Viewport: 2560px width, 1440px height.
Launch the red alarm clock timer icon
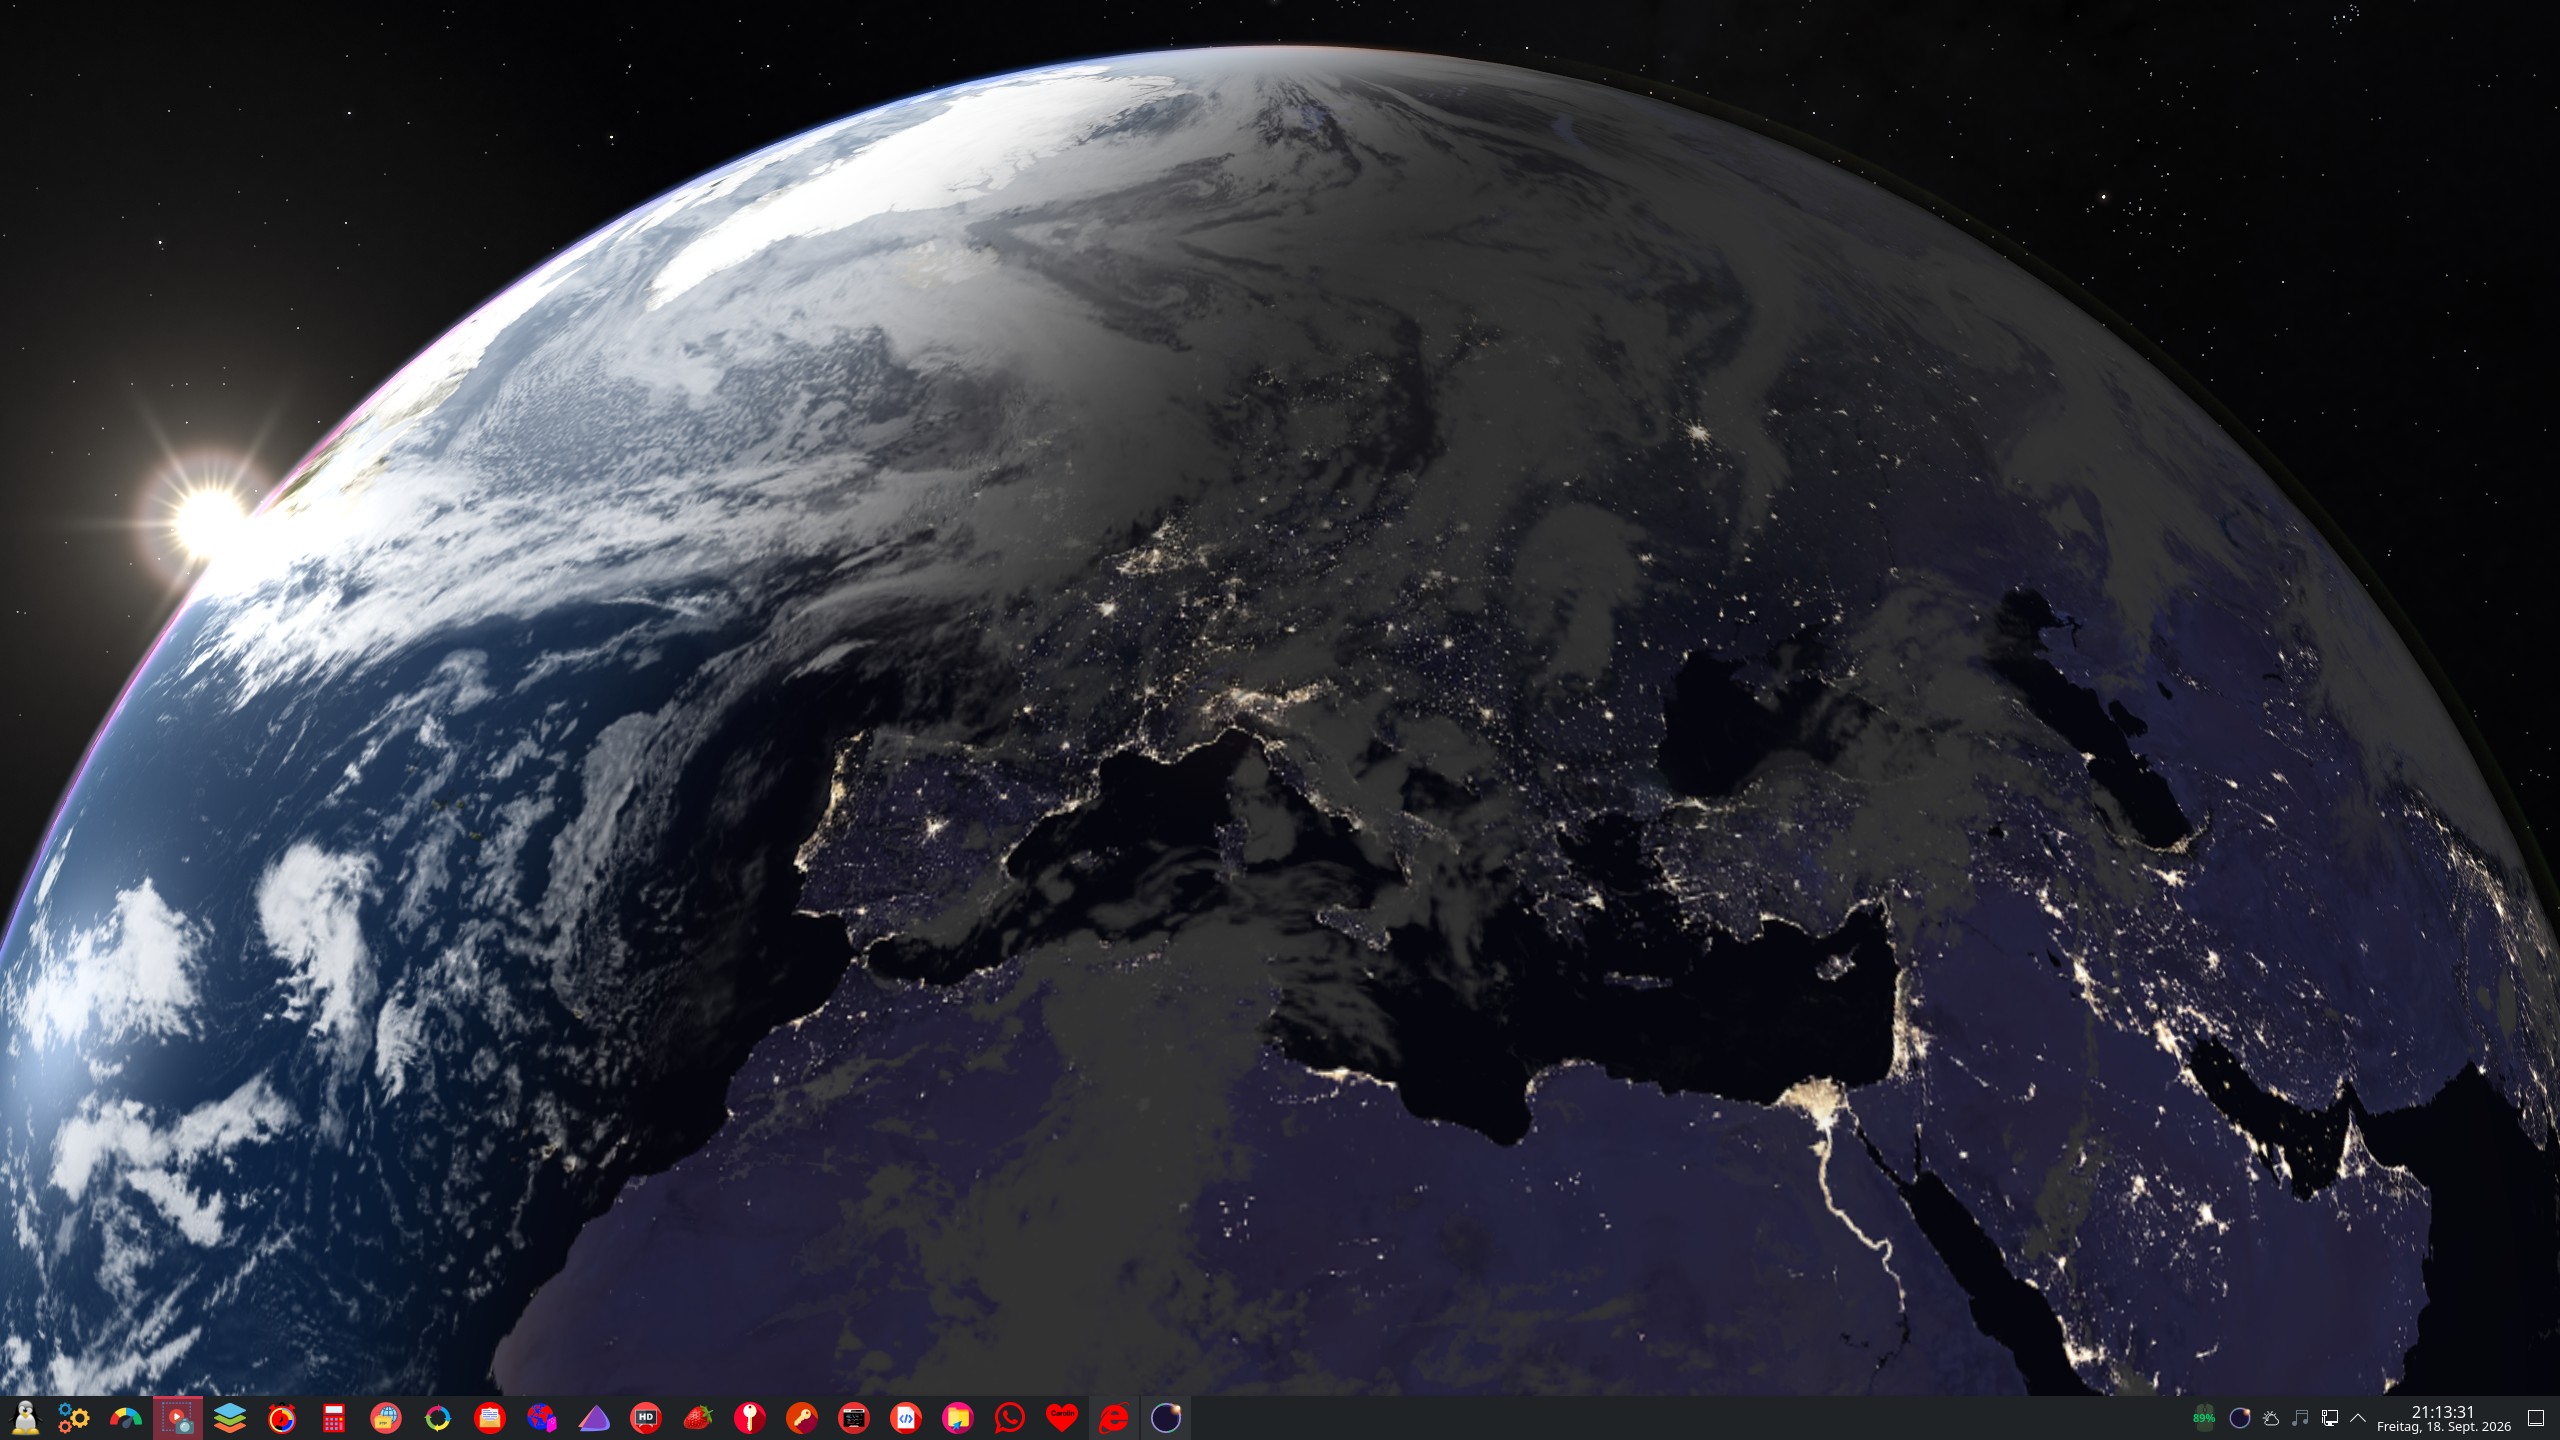[x=282, y=1418]
